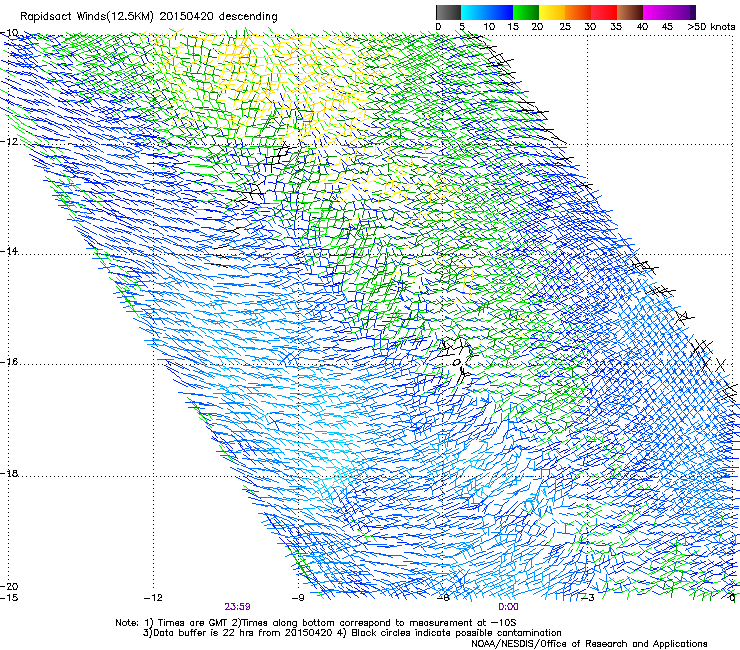Click the black contamination circle marker on map

456,363
